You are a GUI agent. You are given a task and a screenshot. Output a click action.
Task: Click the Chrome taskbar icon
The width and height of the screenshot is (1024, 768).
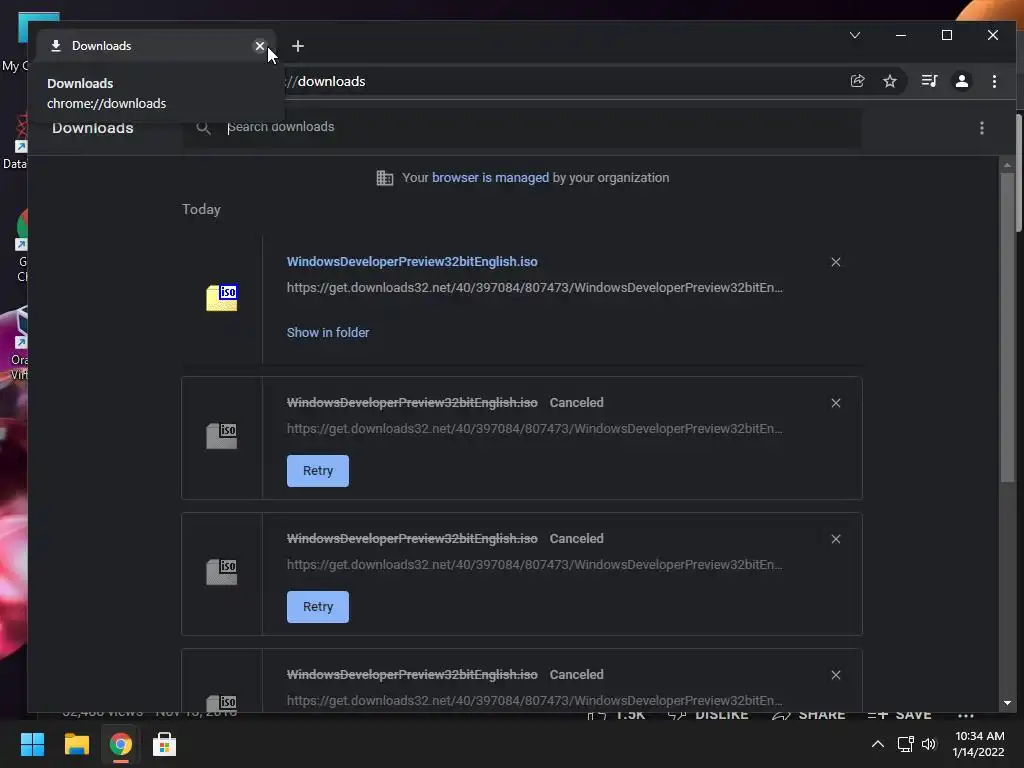click(x=120, y=744)
